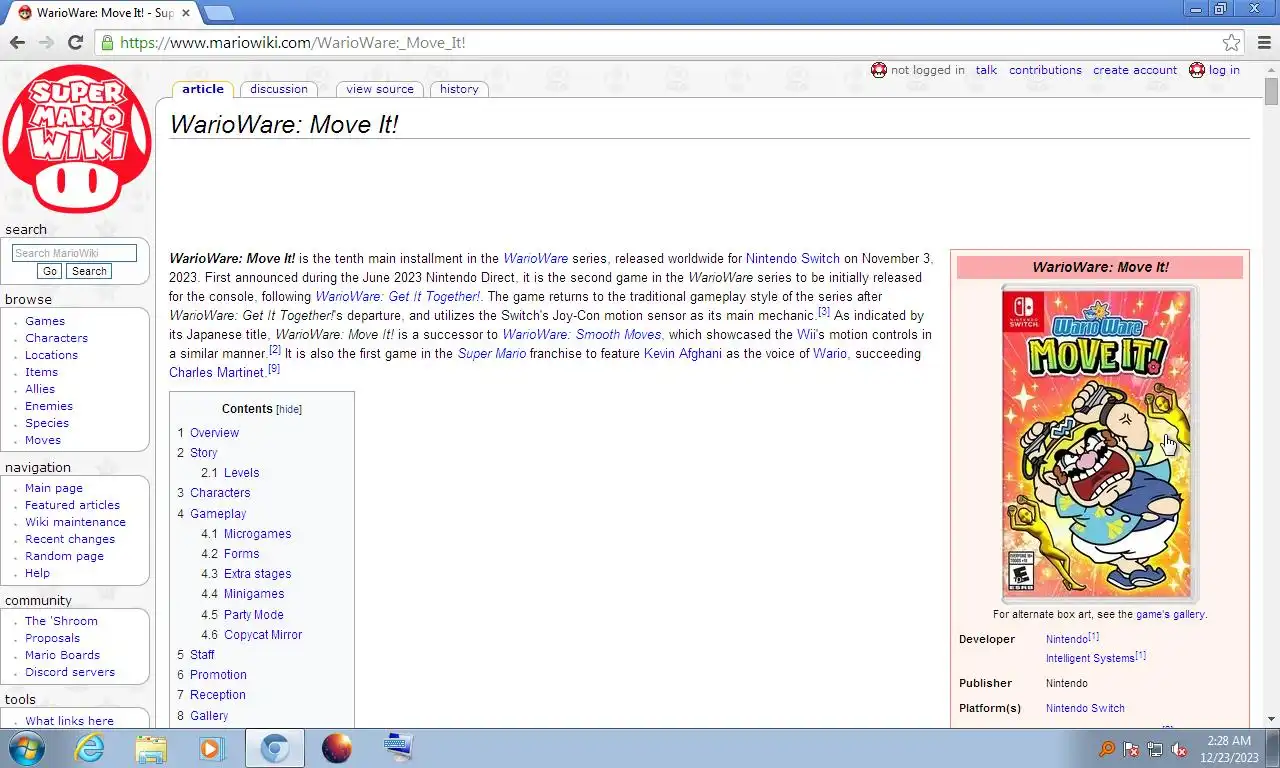Open Featured articles in the navigation sidebar
Image resolution: width=1280 pixels, height=768 pixels.
72,505
